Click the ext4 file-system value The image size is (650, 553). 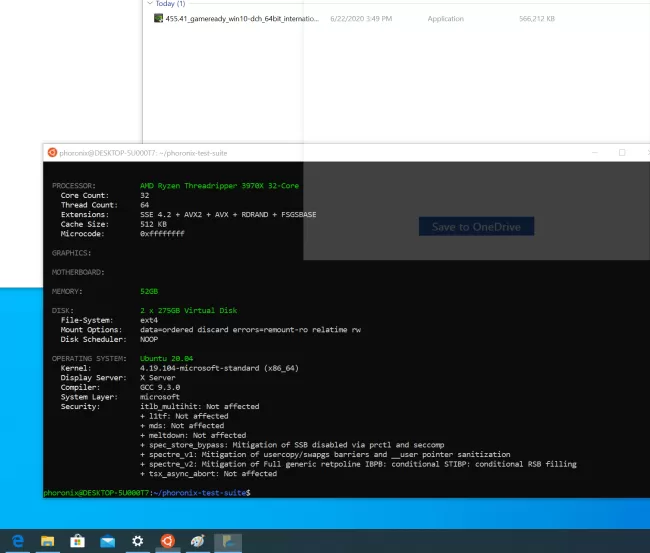point(149,320)
